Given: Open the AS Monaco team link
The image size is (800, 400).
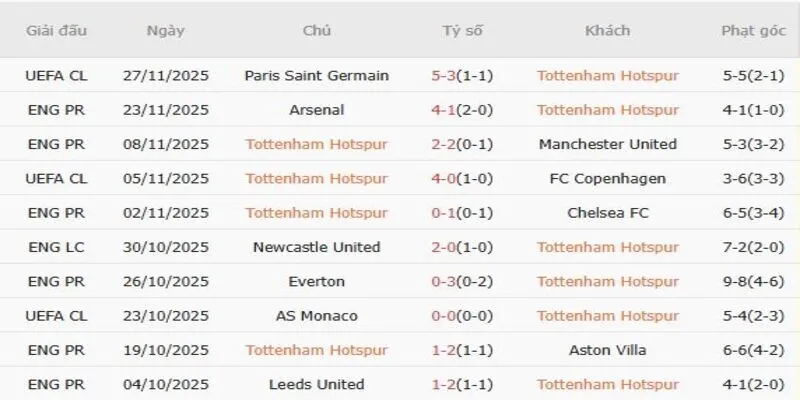Looking at the screenshot, I should (x=316, y=316).
